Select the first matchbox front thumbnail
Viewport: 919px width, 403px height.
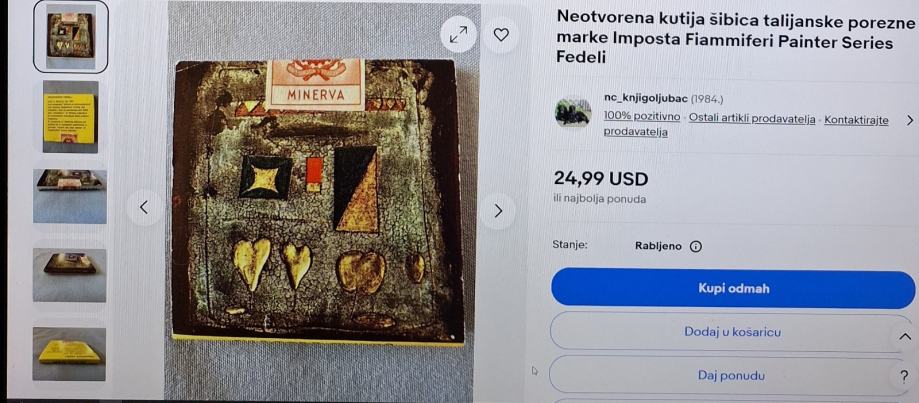point(71,36)
